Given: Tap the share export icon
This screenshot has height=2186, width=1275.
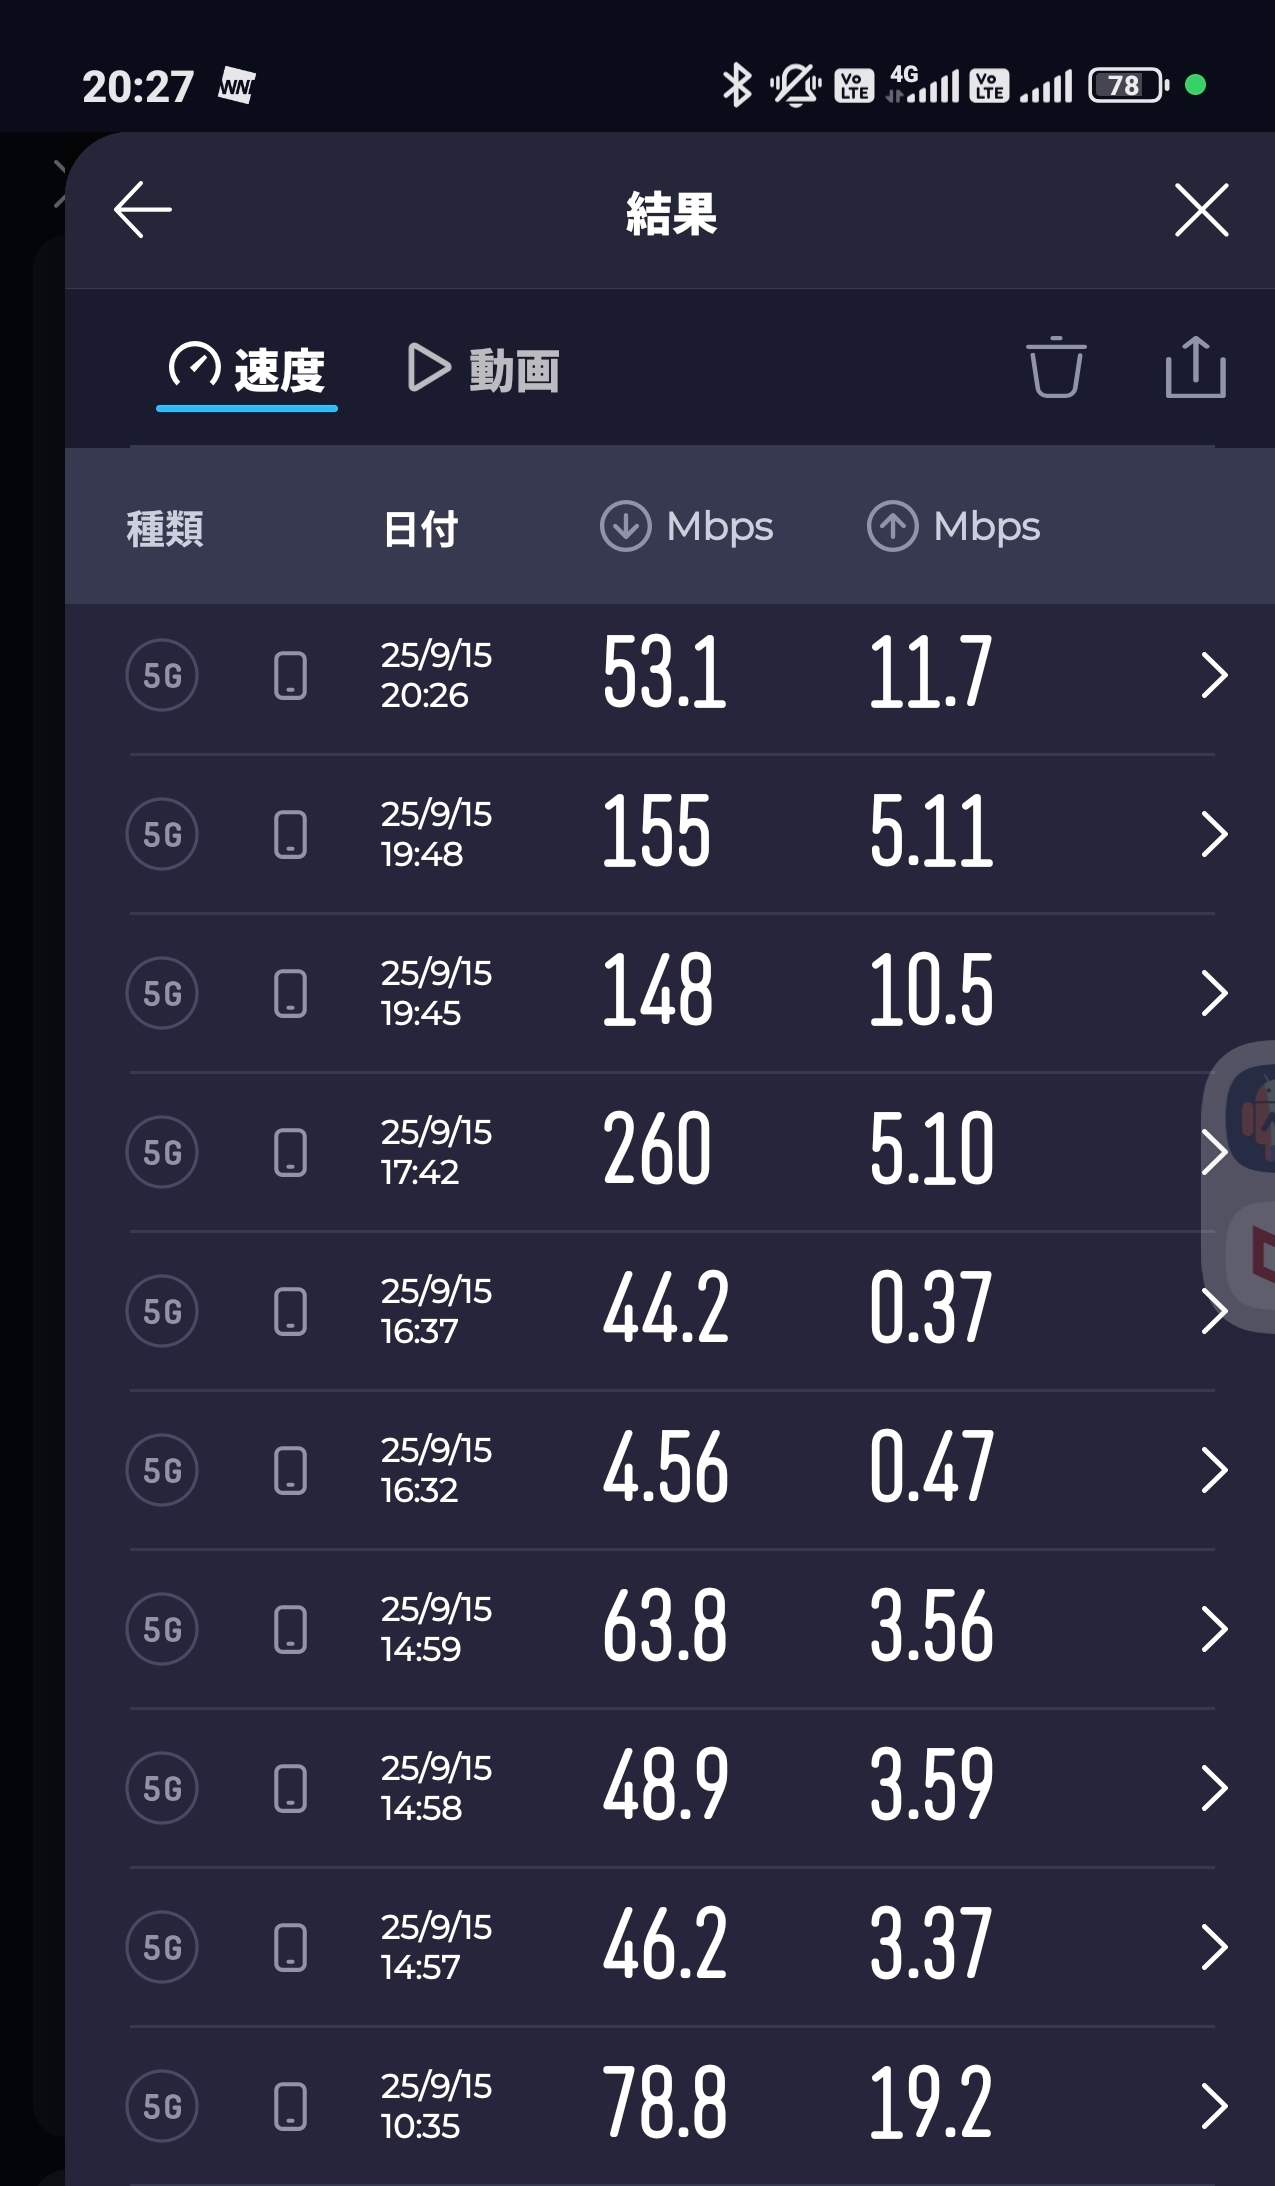Looking at the screenshot, I should [x=1195, y=368].
